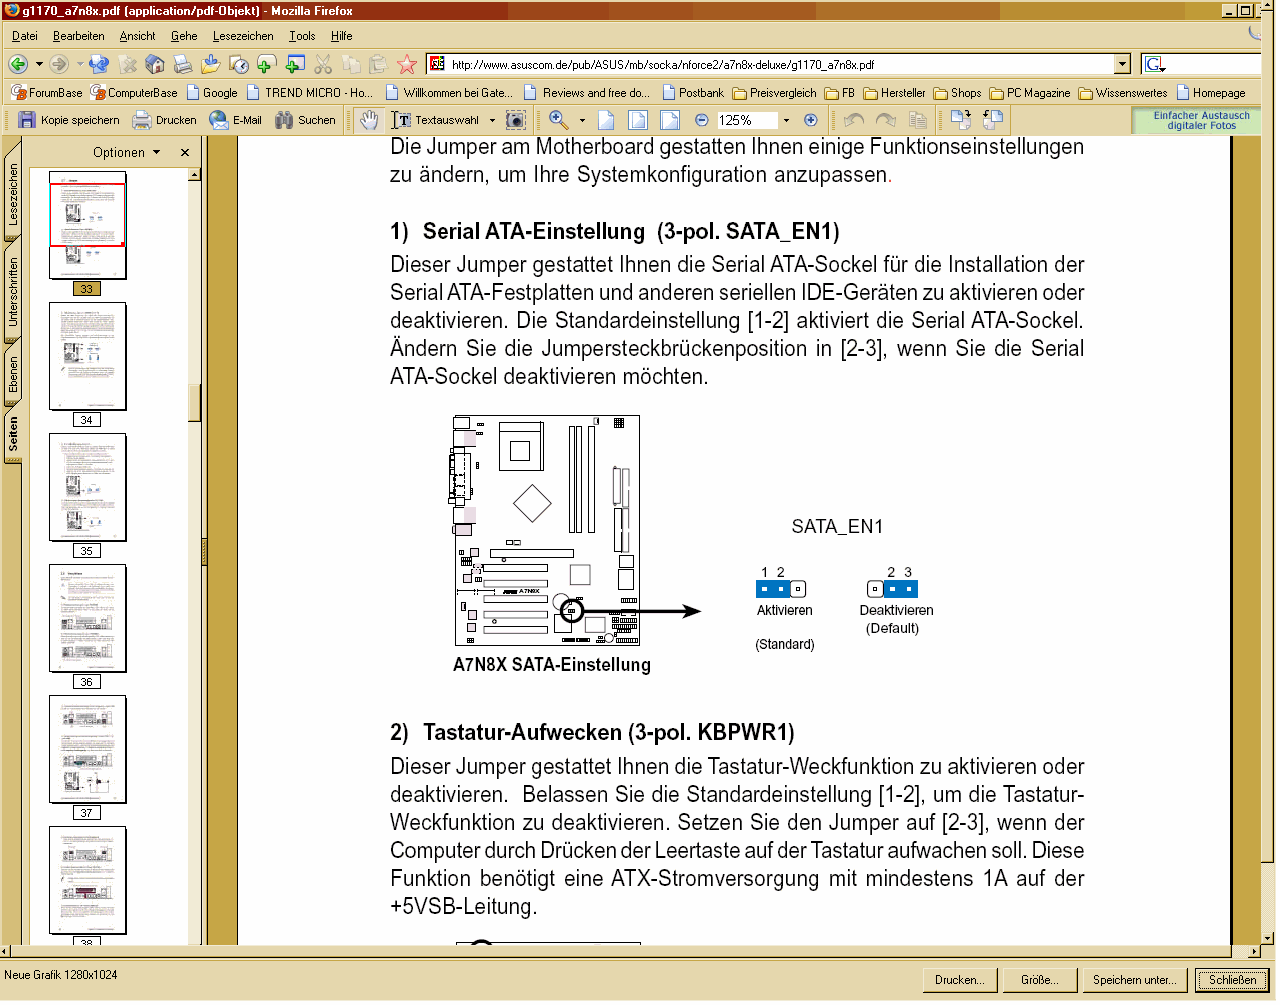Open the Google search engine selector
1280x1005 pixels.
(x=1155, y=64)
